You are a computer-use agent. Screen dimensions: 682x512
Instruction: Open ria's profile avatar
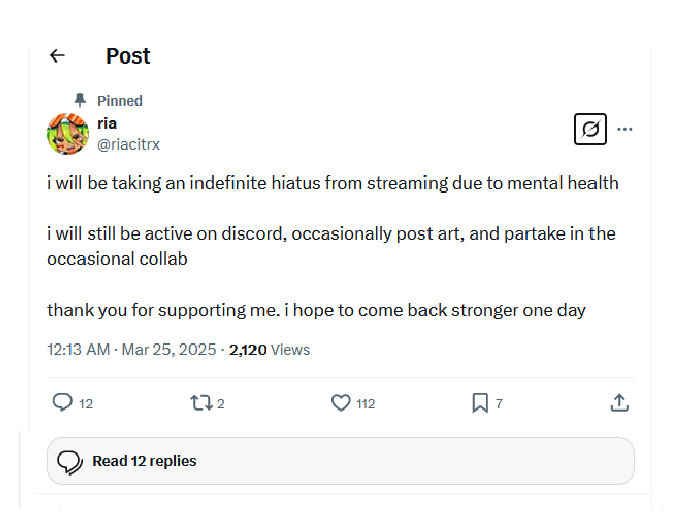68,133
